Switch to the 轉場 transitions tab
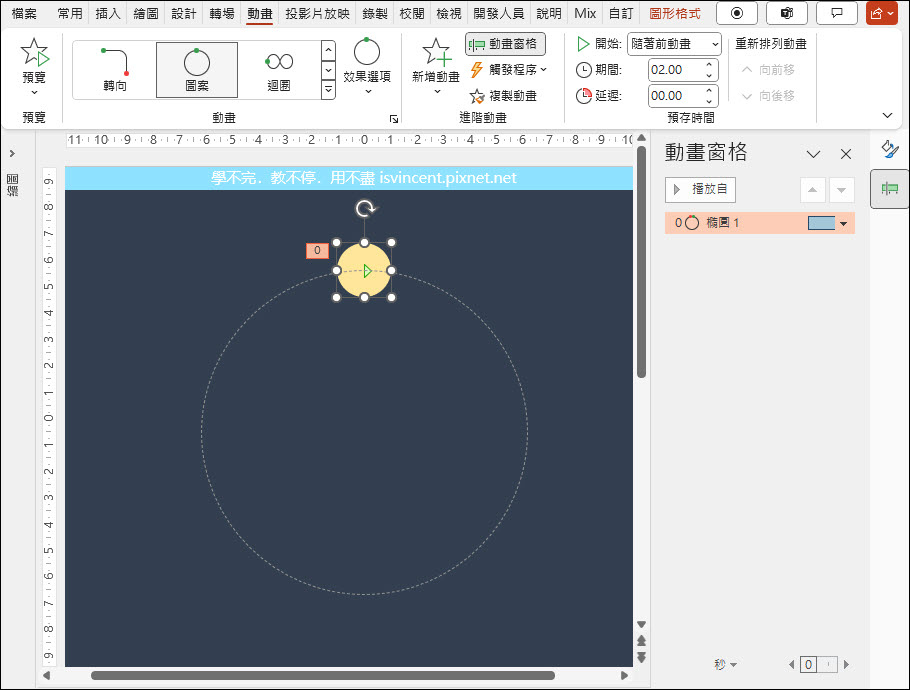Screen dimensions: 910x690 (222, 13)
